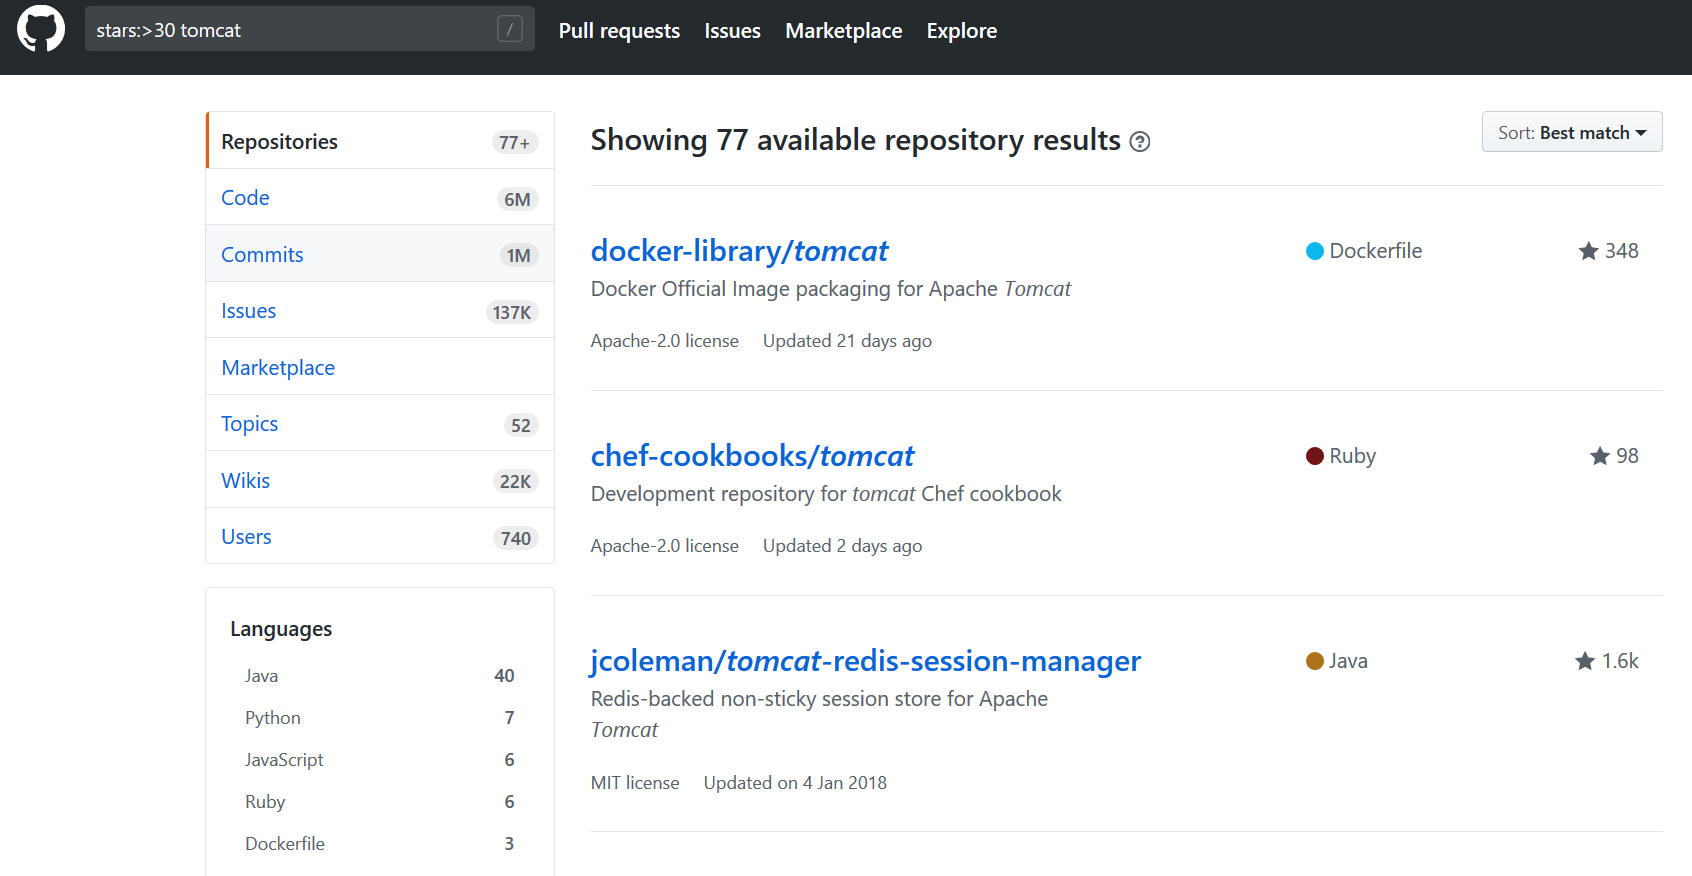Click the star icon beside 98
This screenshot has width=1692, height=876.
[x=1599, y=456]
